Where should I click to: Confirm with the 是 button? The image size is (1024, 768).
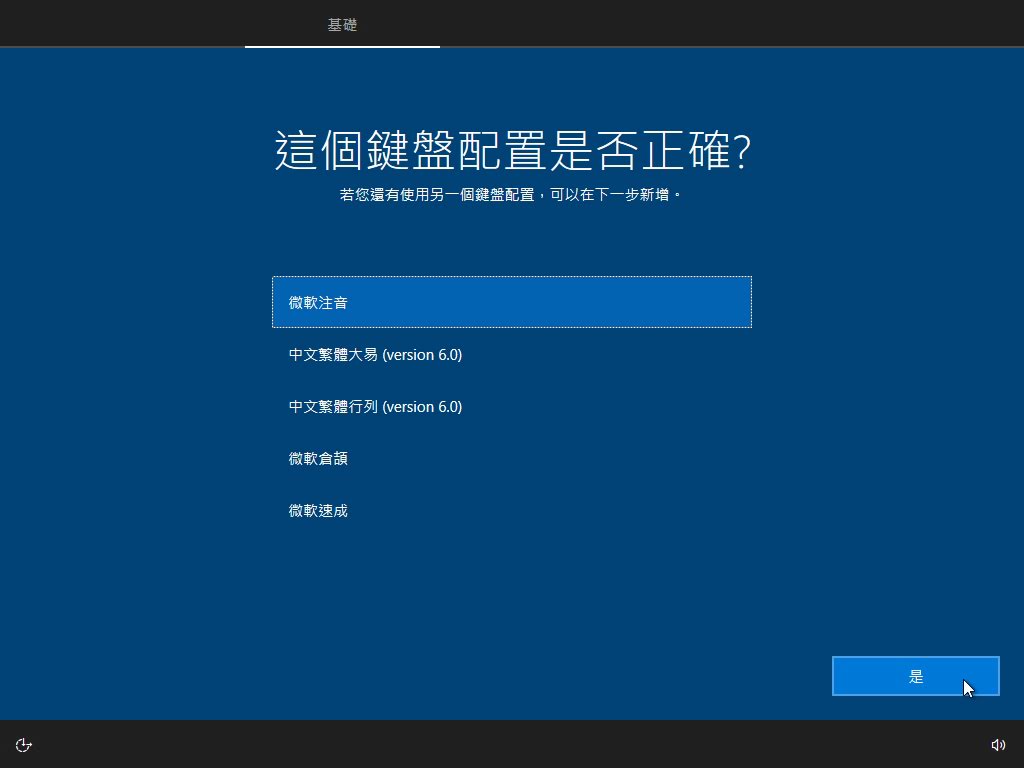916,676
